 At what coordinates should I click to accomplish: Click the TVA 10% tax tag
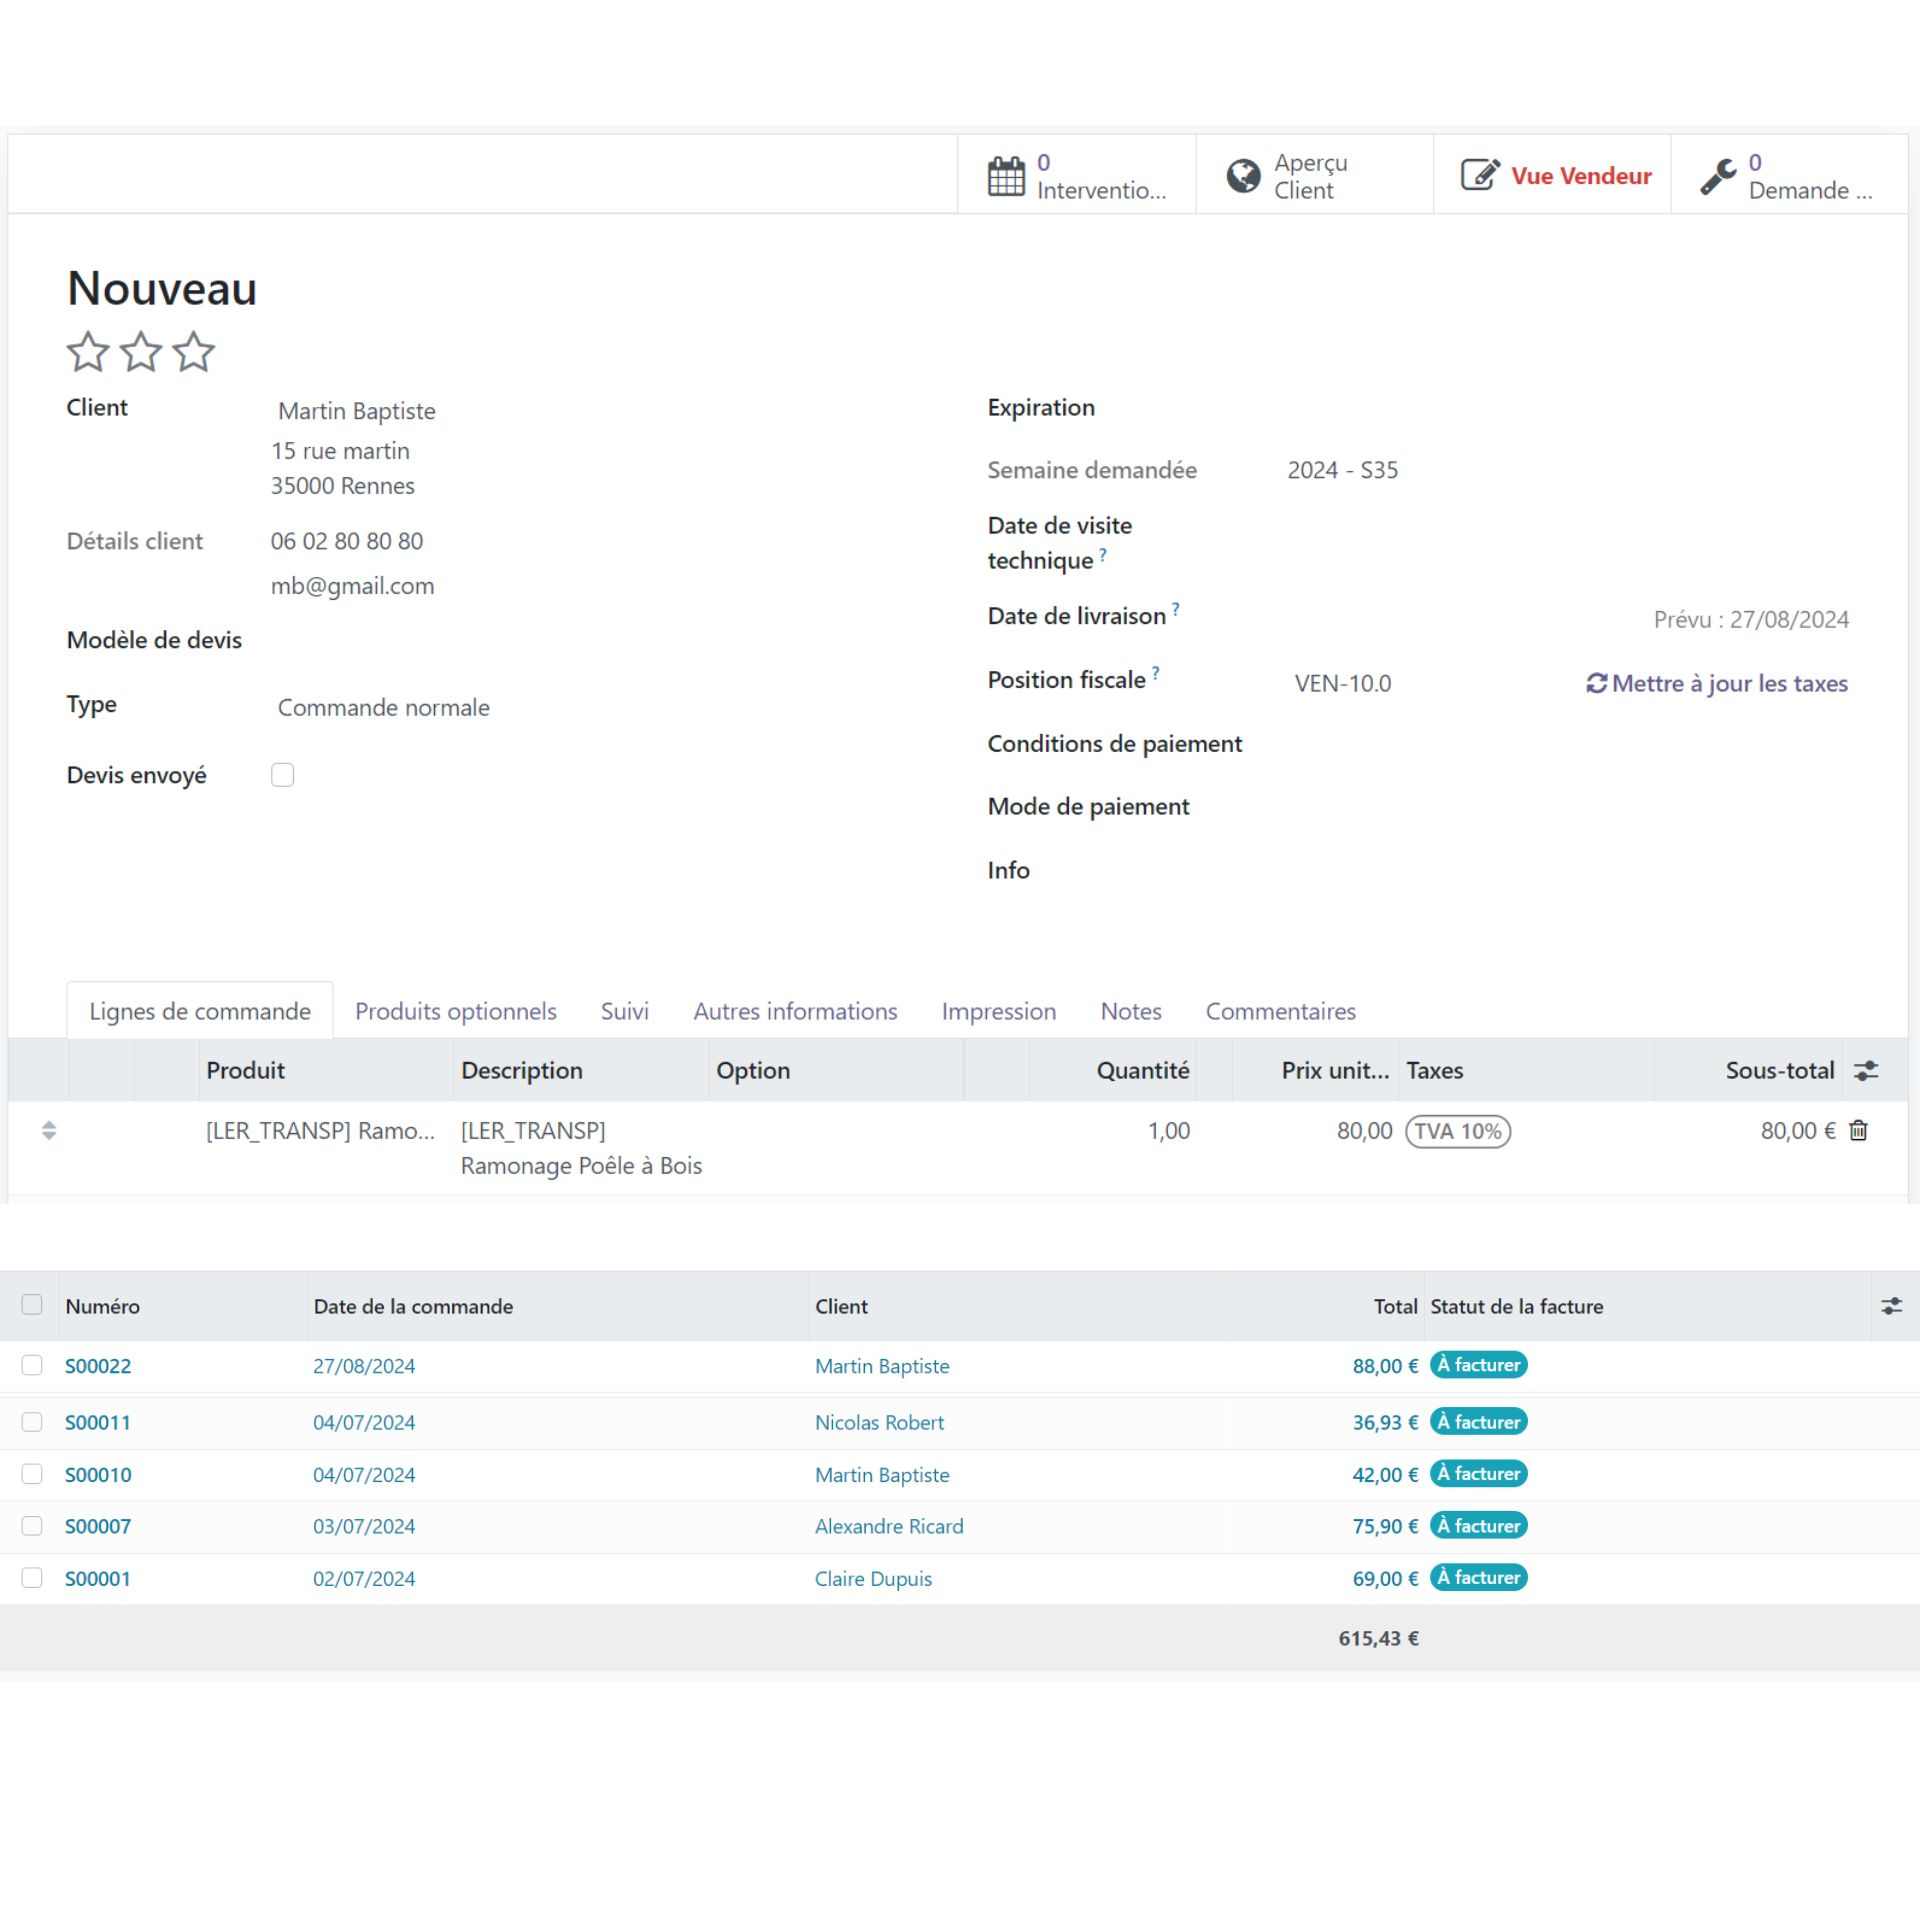[1458, 1131]
